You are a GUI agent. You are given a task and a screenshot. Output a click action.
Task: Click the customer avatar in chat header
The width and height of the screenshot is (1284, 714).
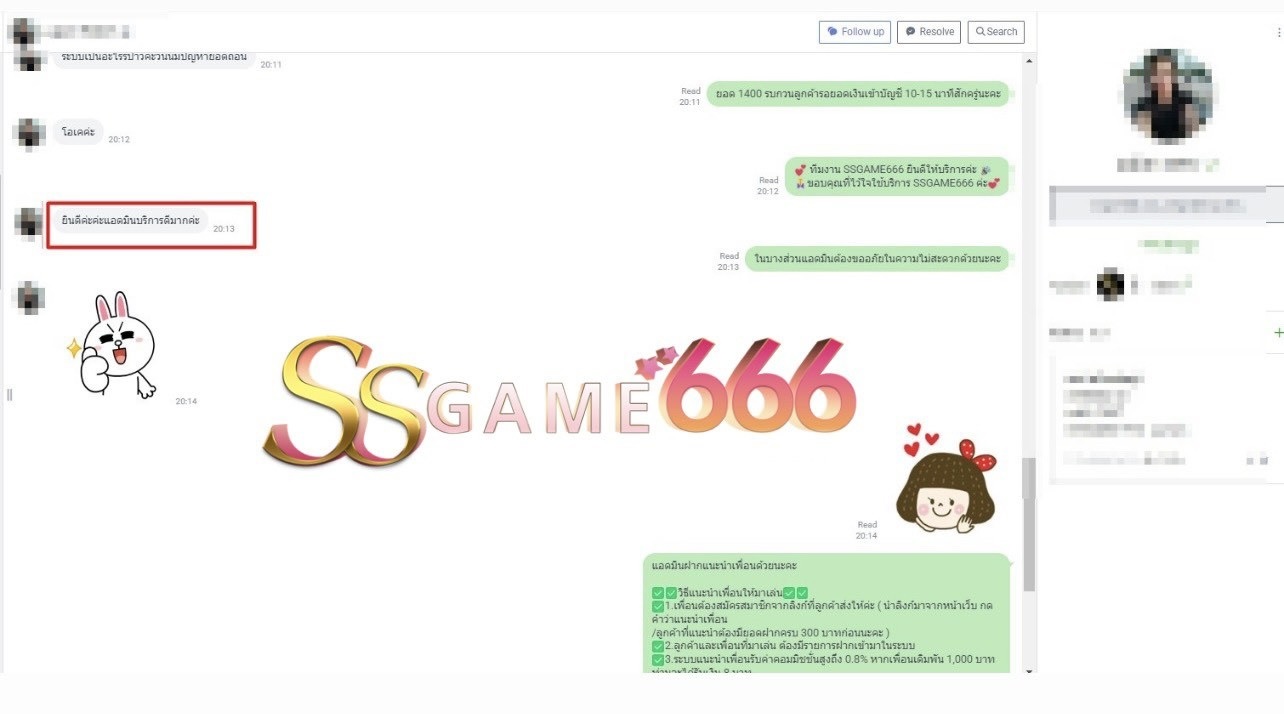point(22,32)
